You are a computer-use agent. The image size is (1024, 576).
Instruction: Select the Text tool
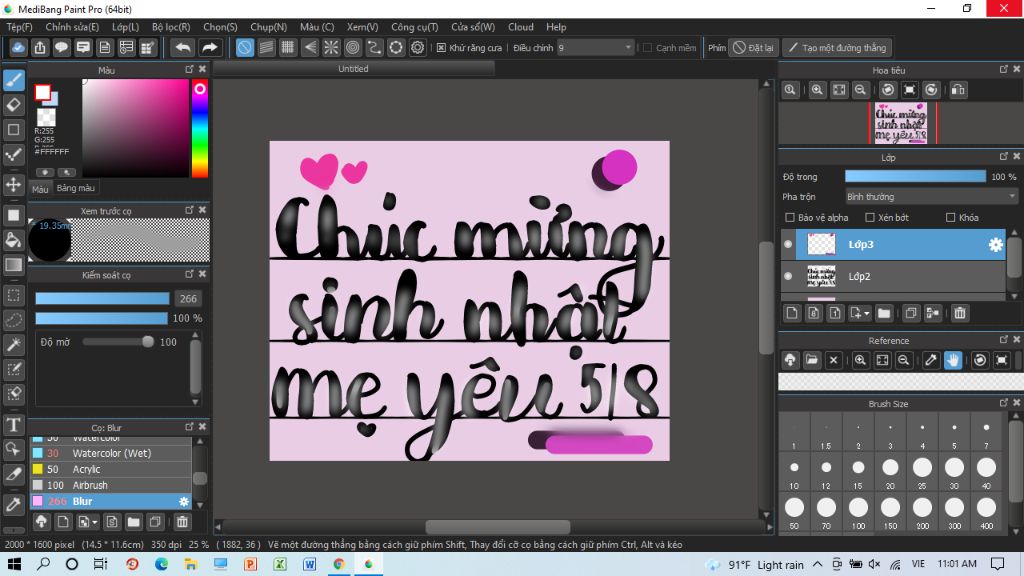pyautogui.click(x=14, y=425)
